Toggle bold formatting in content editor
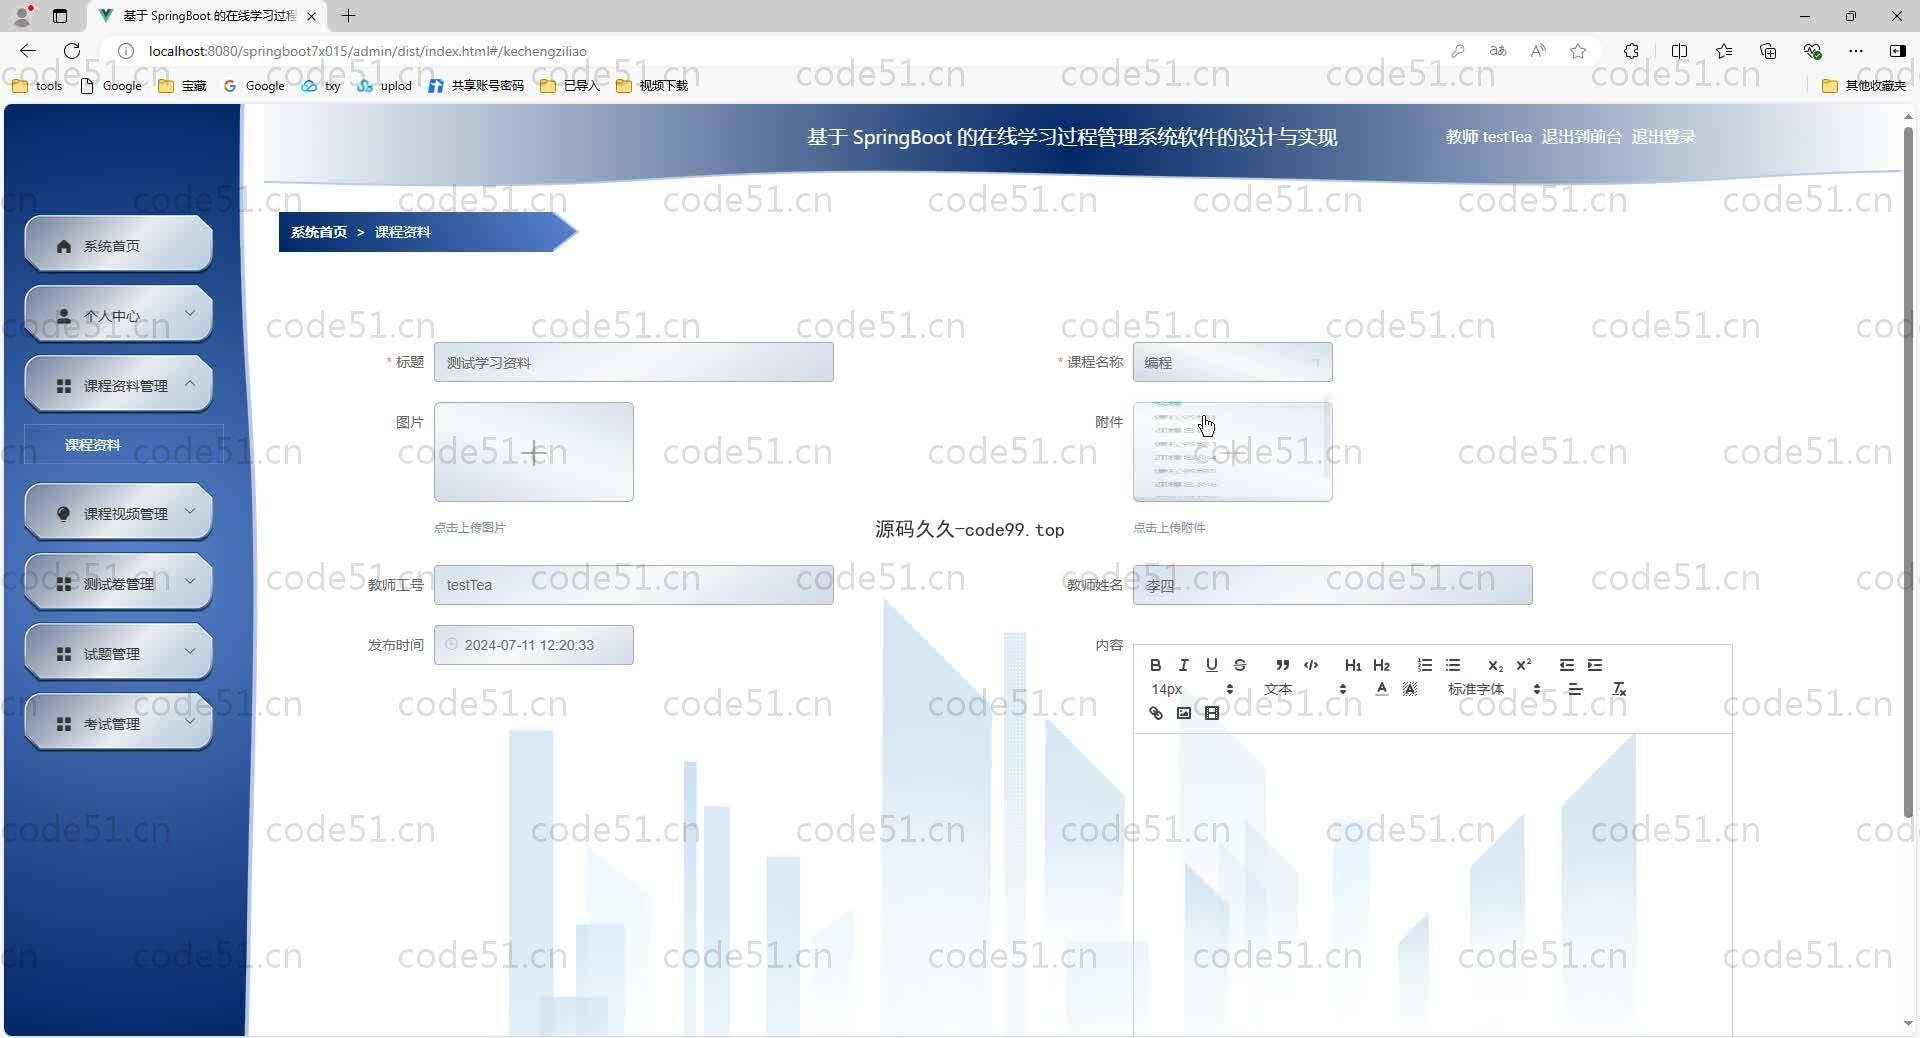The width and height of the screenshot is (1920, 1038). click(1155, 665)
